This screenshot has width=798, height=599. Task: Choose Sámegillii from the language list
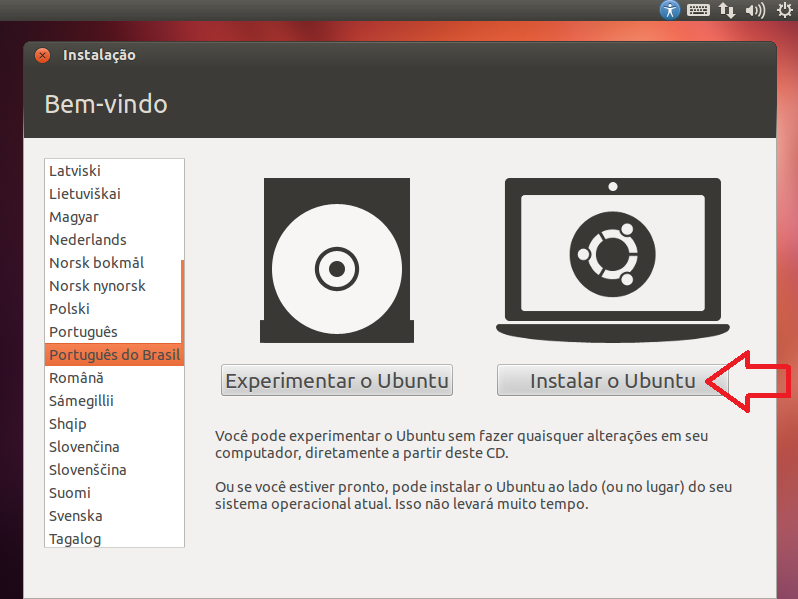[114, 401]
